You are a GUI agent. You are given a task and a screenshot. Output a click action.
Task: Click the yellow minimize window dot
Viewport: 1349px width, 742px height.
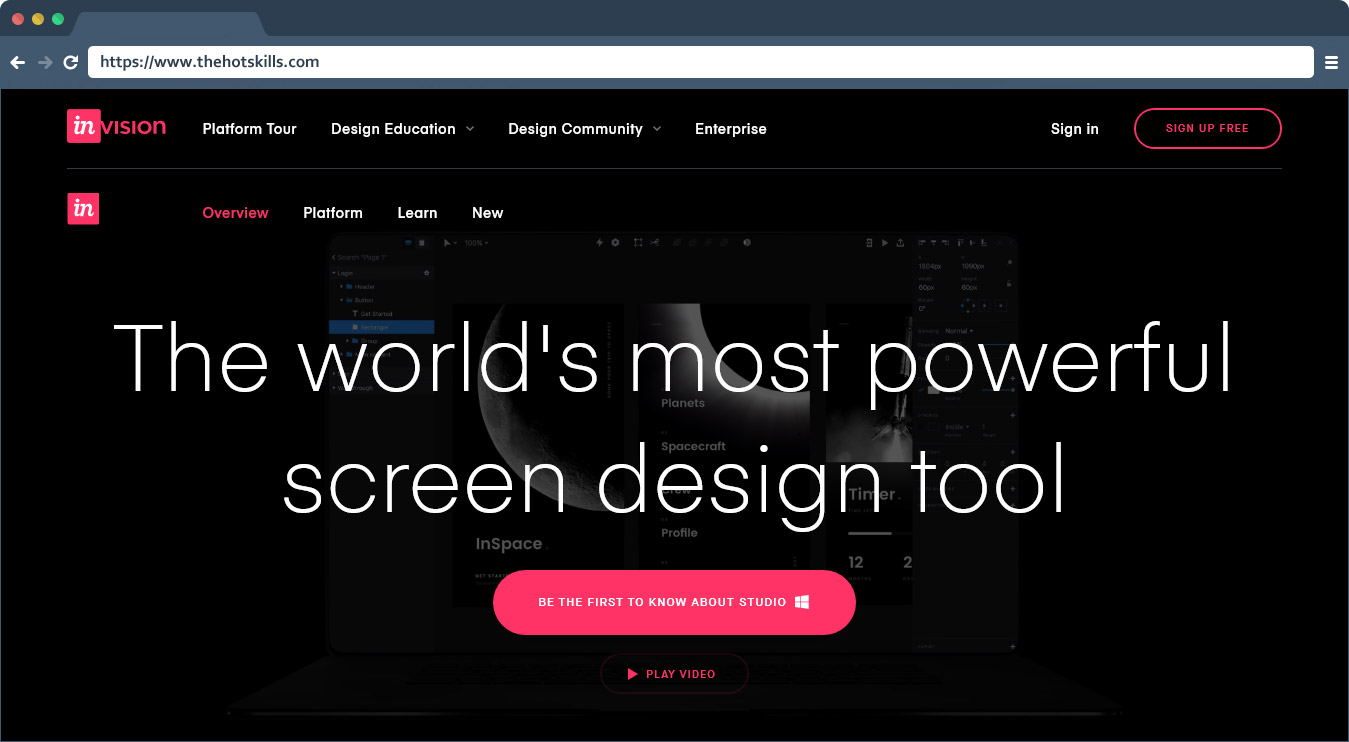[x=38, y=19]
